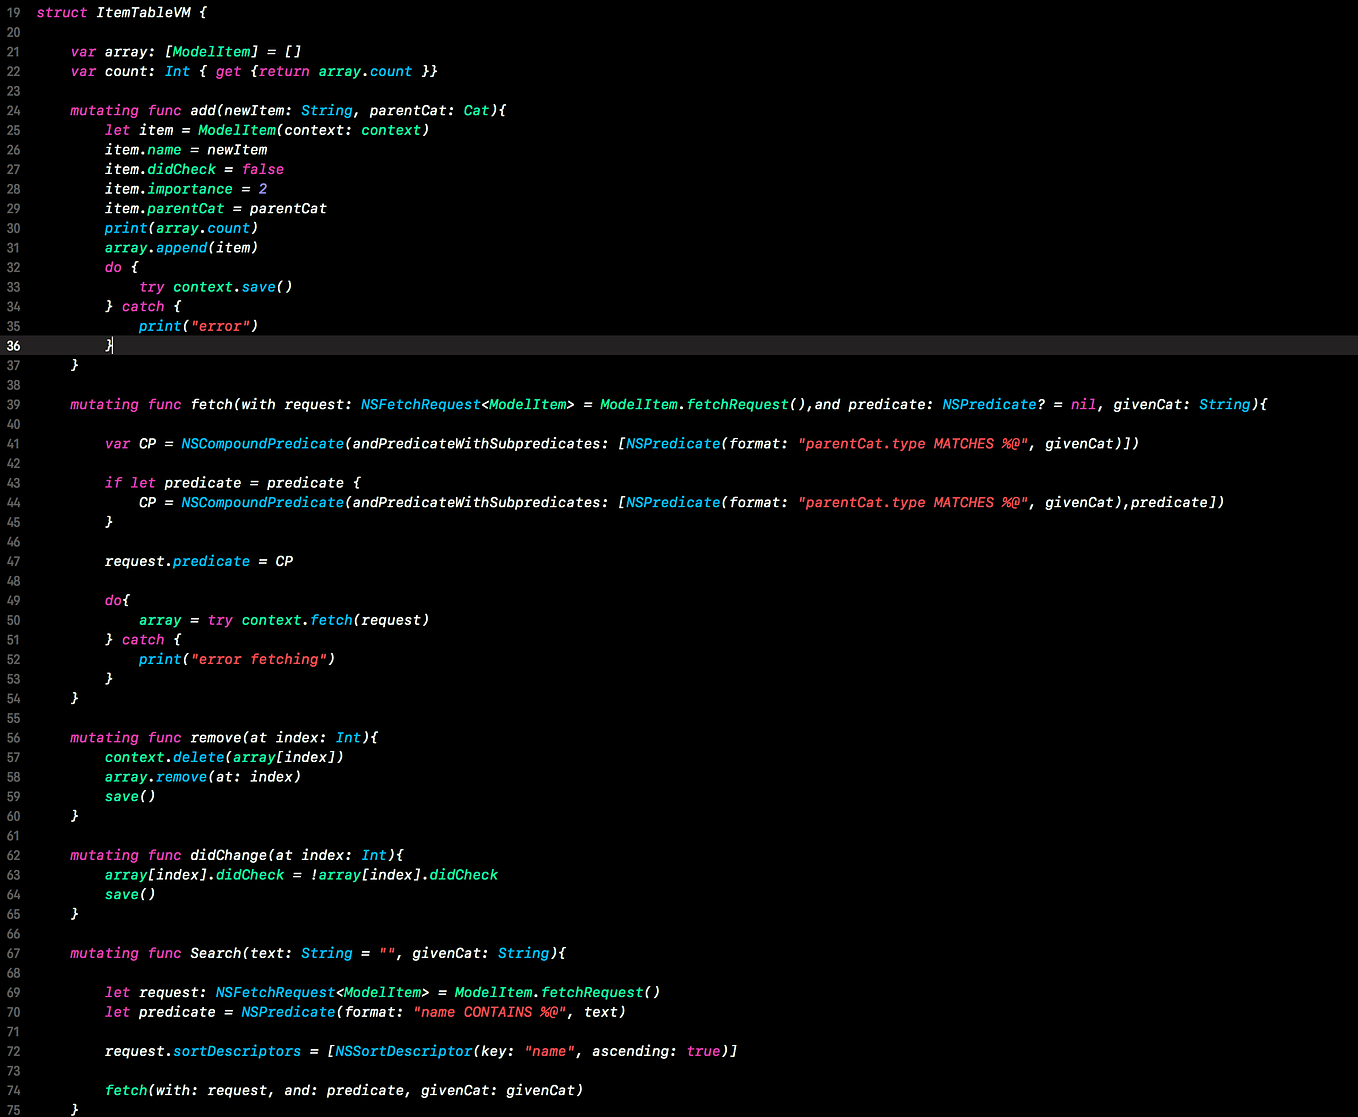This screenshot has height=1117, width=1358.
Task: Click the 'remove' function name on line 56
Action: pos(216,738)
